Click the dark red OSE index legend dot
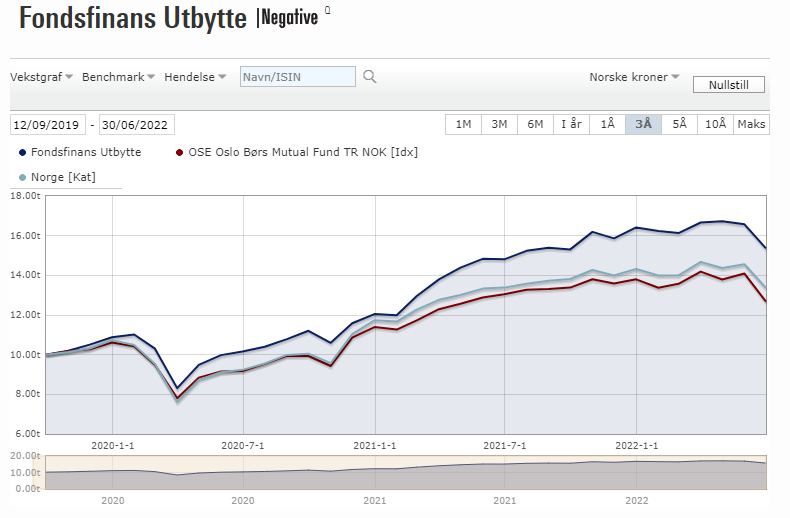790x518 pixels. 179,153
